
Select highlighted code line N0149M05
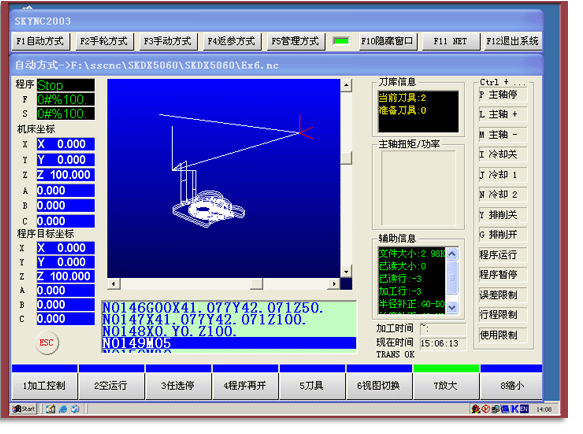click(229, 343)
